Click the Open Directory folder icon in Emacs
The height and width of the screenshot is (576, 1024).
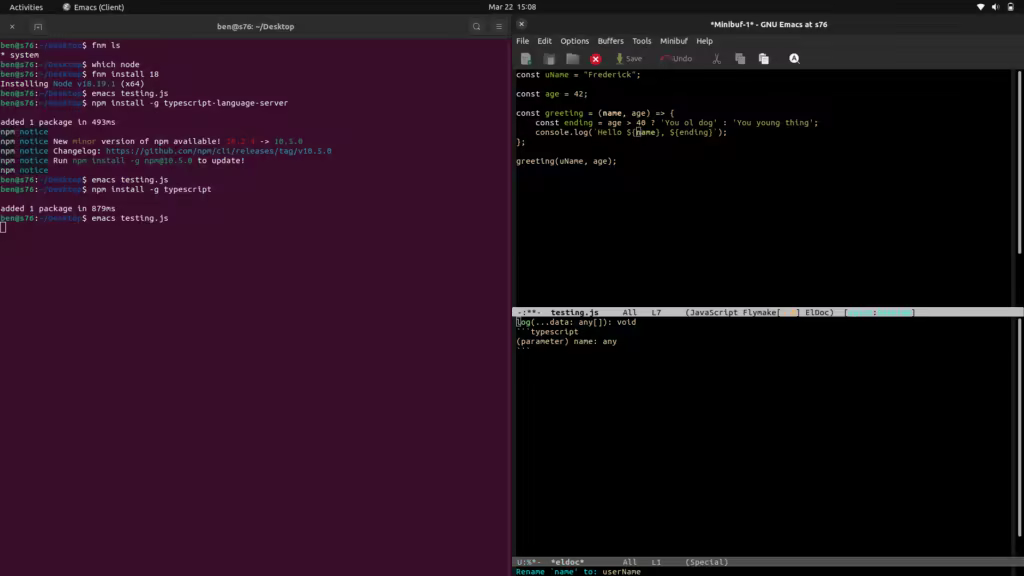(573, 59)
